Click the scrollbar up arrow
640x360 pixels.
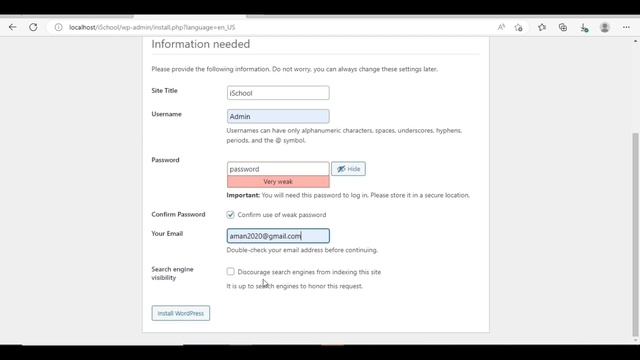[x=635, y=41]
